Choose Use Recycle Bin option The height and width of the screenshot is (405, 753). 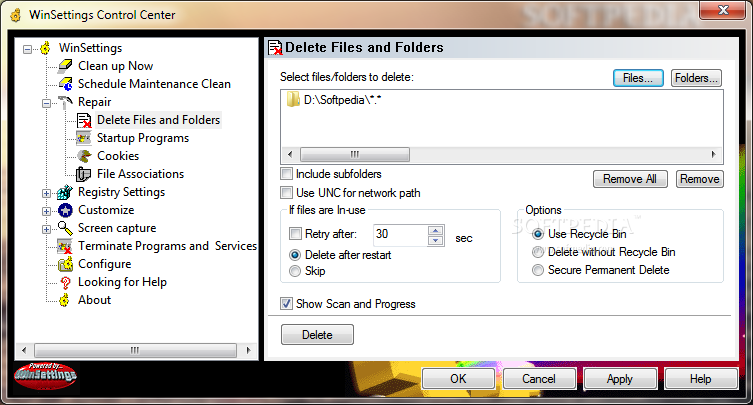[x=538, y=234]
